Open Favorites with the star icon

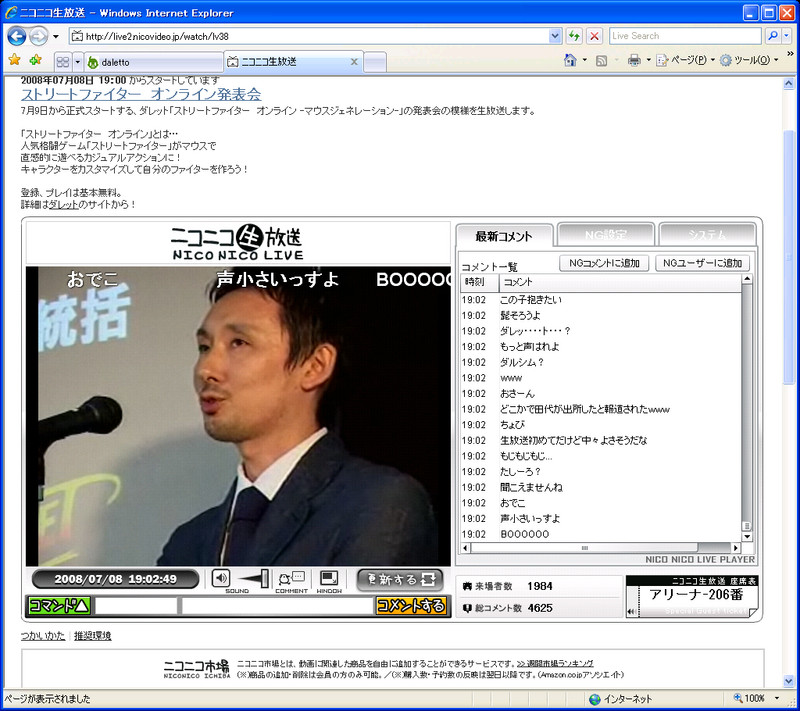click(x=16, y=59)
